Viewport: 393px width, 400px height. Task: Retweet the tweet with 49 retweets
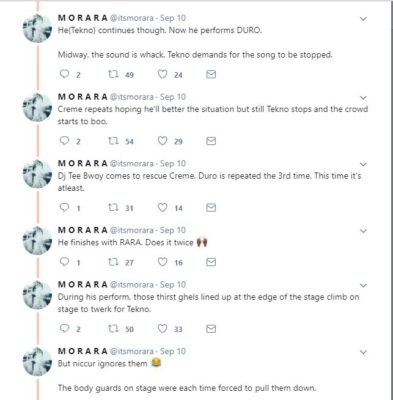coord(113,74)
